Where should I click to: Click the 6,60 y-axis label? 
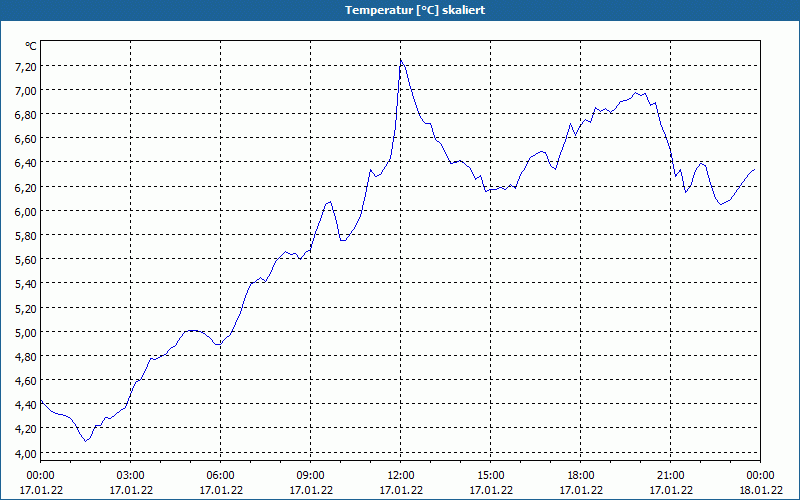pos(26,139)
